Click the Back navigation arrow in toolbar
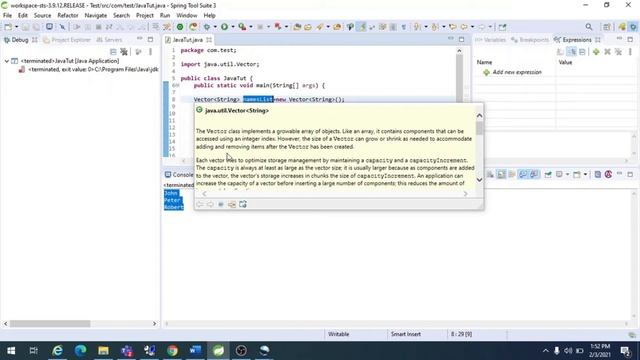 coord(464,27)
